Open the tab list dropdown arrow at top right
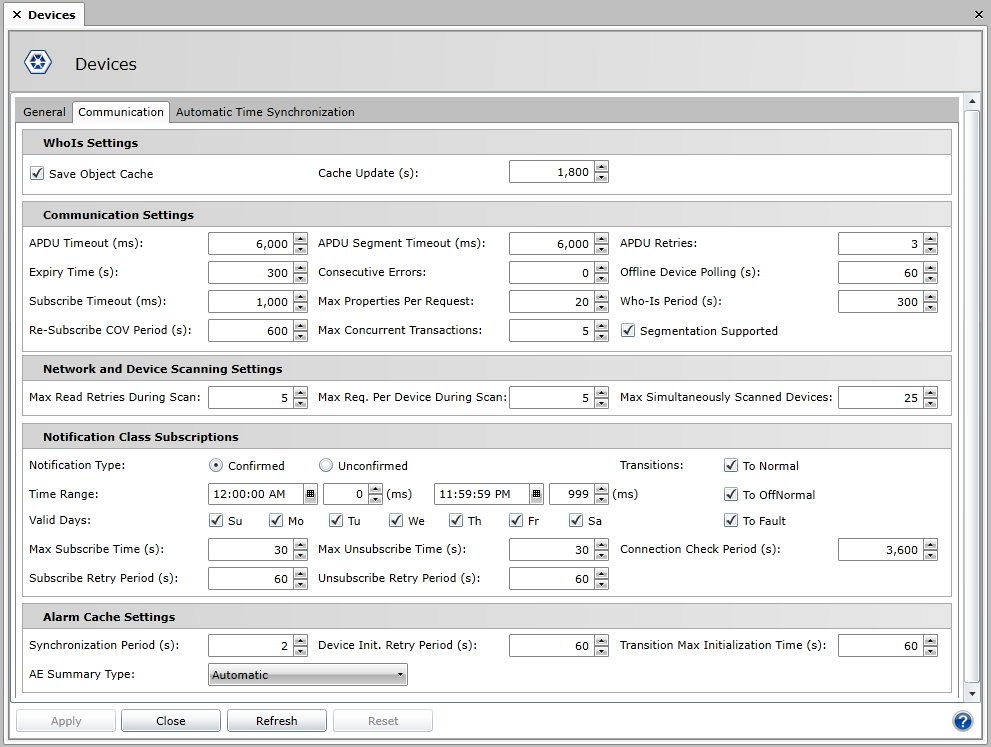991x747 pixels. 978,15
